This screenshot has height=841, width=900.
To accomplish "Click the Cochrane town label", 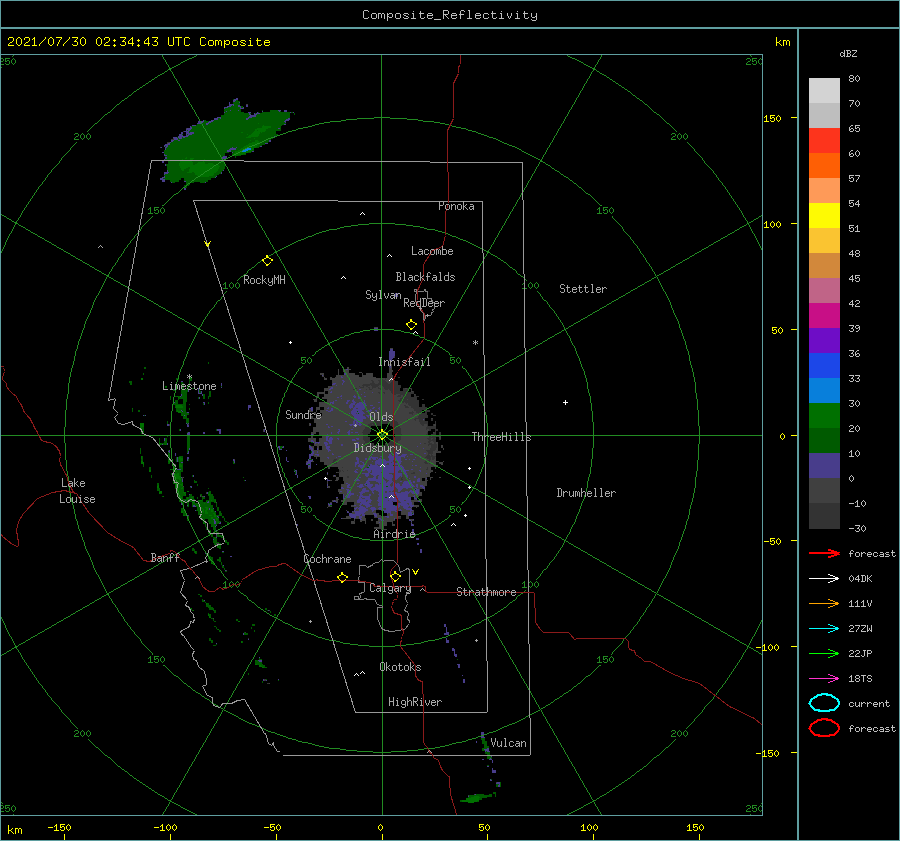I will click(327, 559).
